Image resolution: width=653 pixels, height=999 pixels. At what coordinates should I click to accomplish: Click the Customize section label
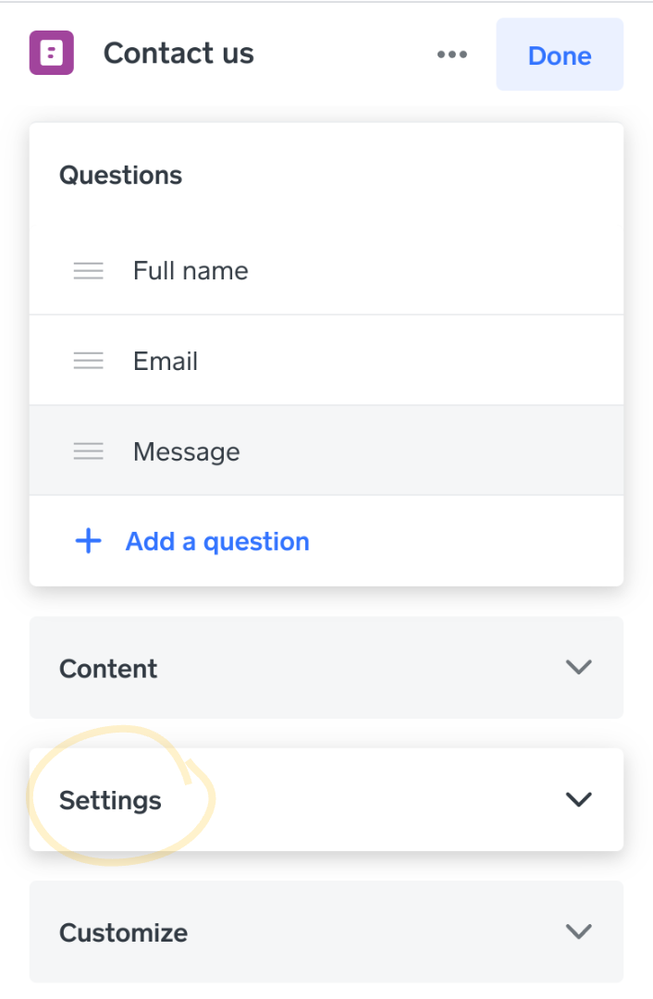point(123,933)
